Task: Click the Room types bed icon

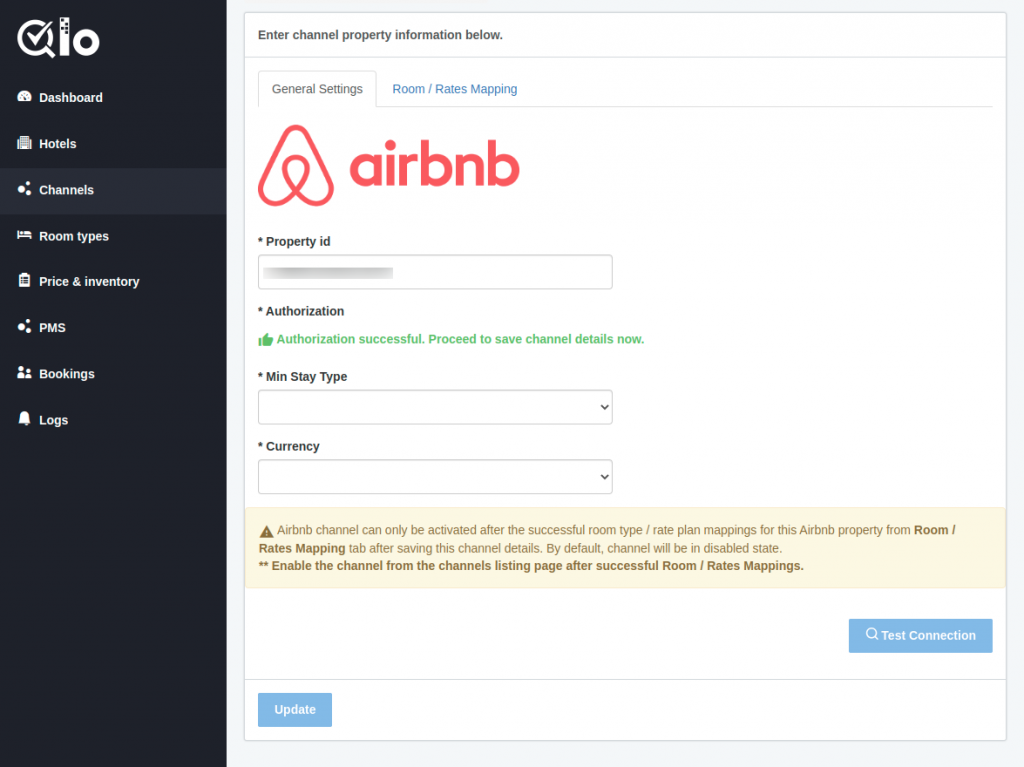Action: 24,235
